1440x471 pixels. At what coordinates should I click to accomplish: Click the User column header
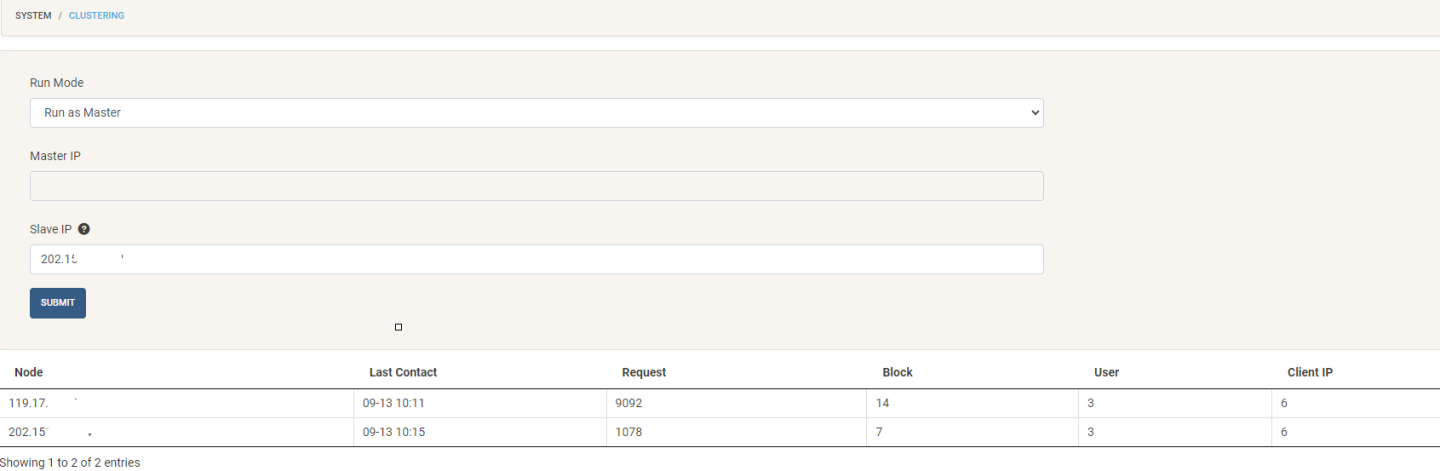[x=1106, y=372]
